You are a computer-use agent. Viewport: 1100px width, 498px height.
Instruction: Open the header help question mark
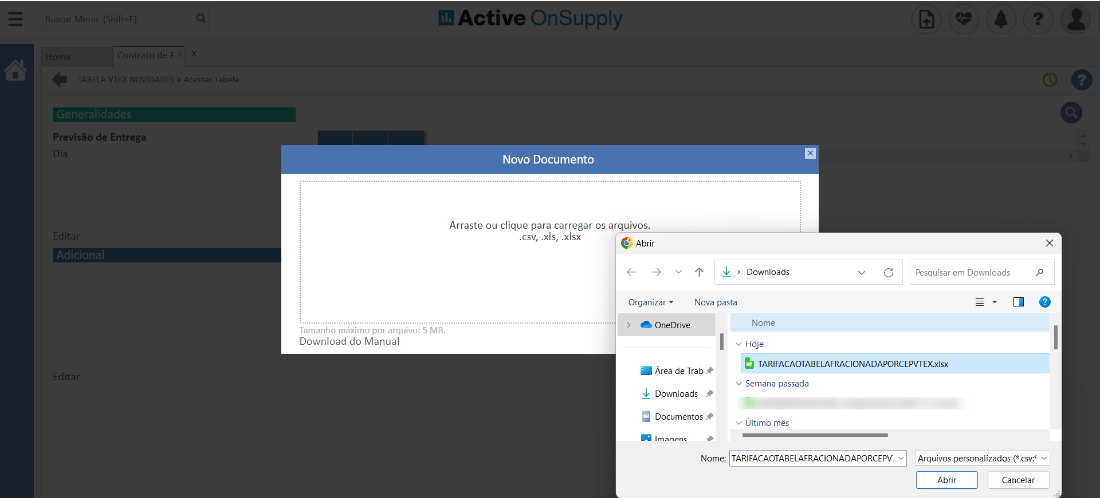[x=1038, y=20]
